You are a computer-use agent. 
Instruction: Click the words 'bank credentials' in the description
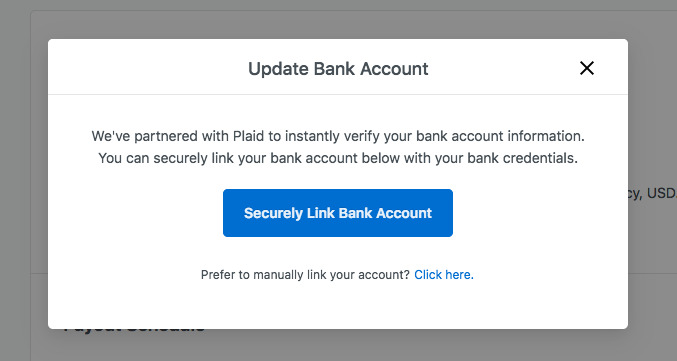(522, 158)
